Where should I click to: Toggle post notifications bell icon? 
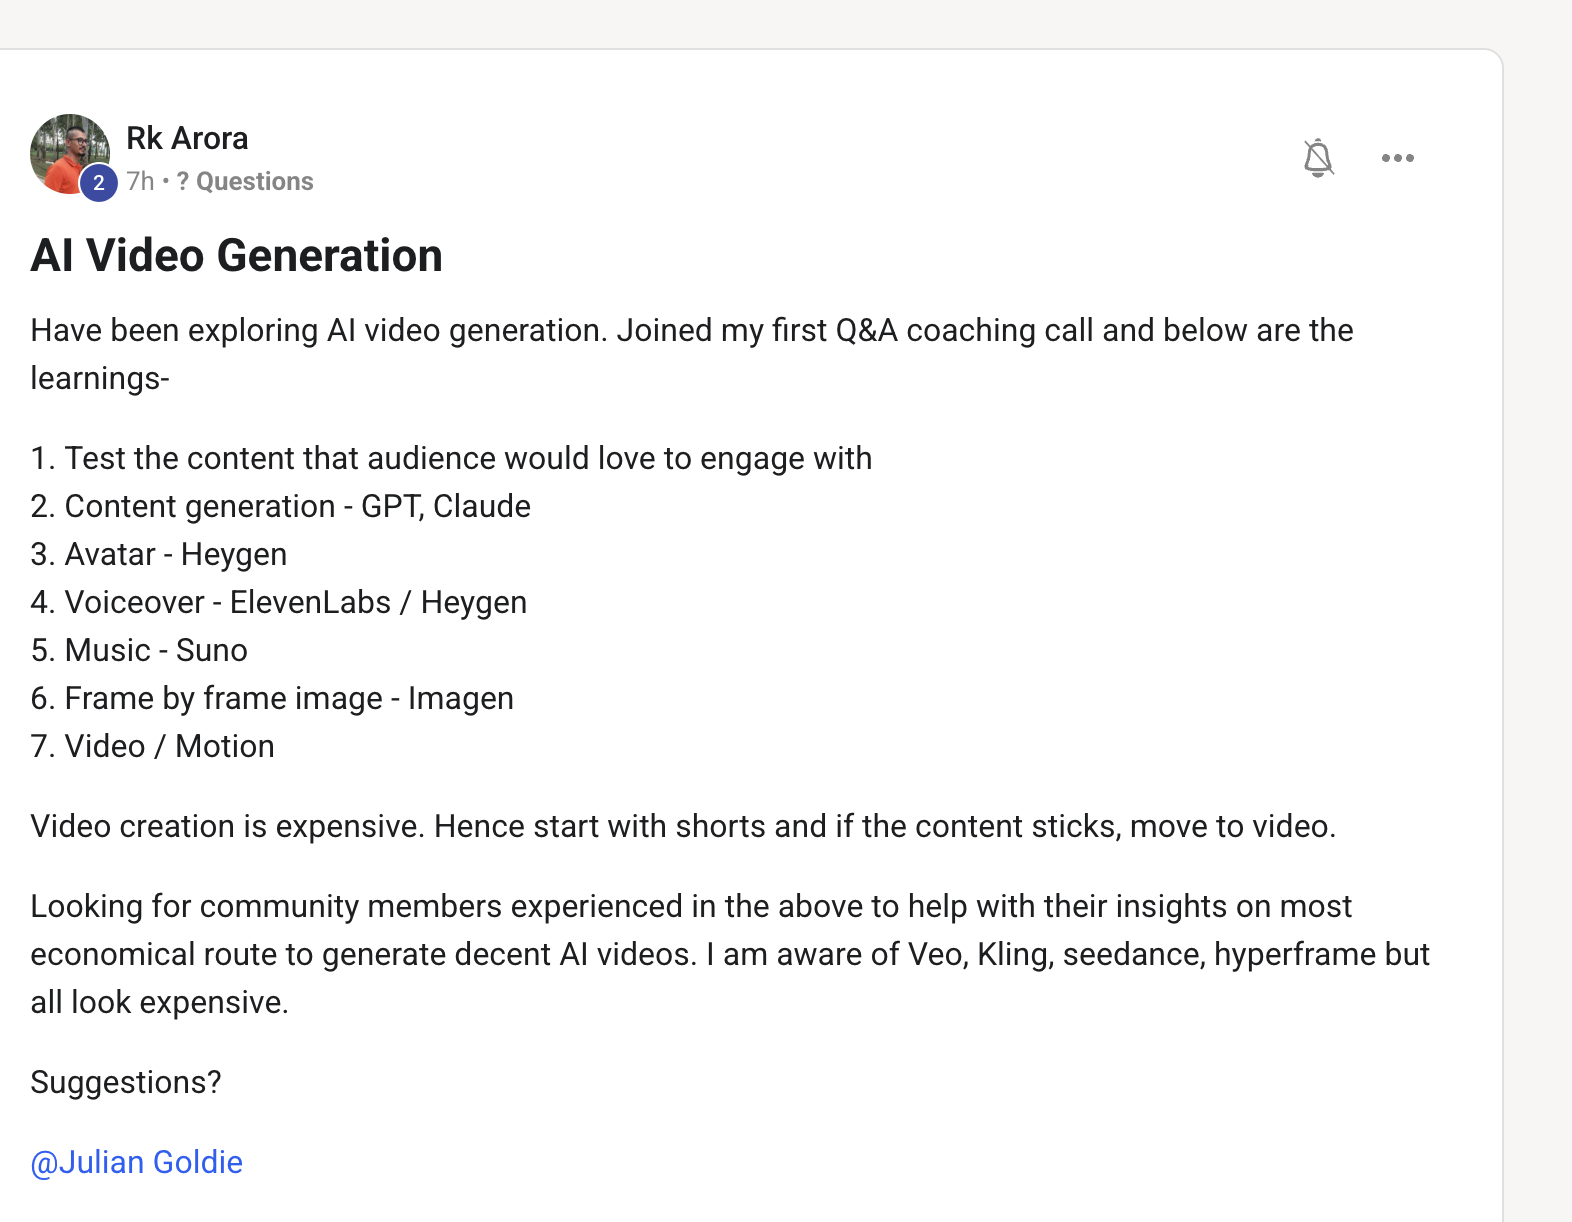[x=1318, y=158]
